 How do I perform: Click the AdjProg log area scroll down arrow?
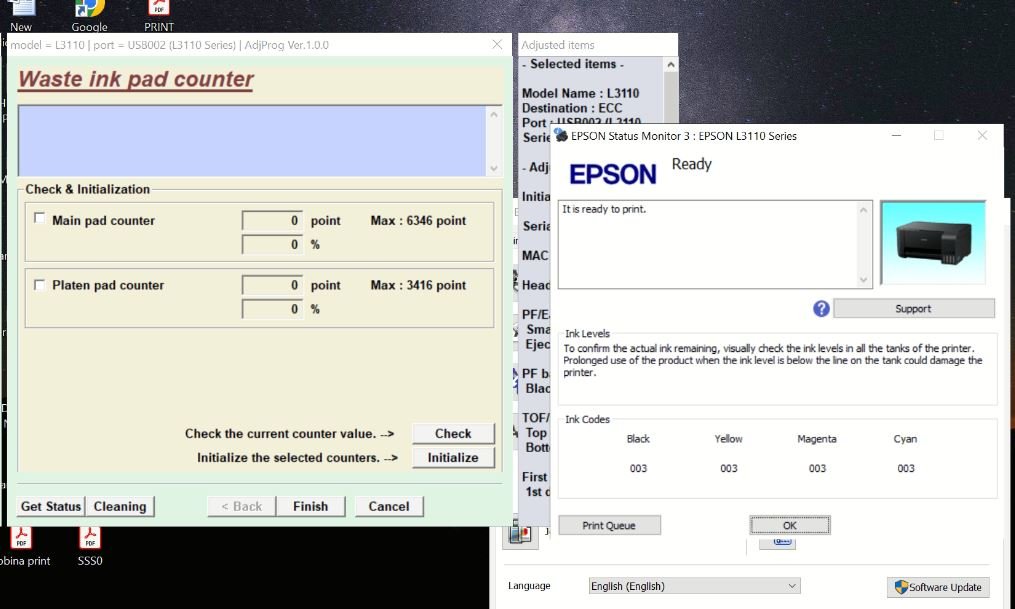pyautogui.click(x=494, y=168)
